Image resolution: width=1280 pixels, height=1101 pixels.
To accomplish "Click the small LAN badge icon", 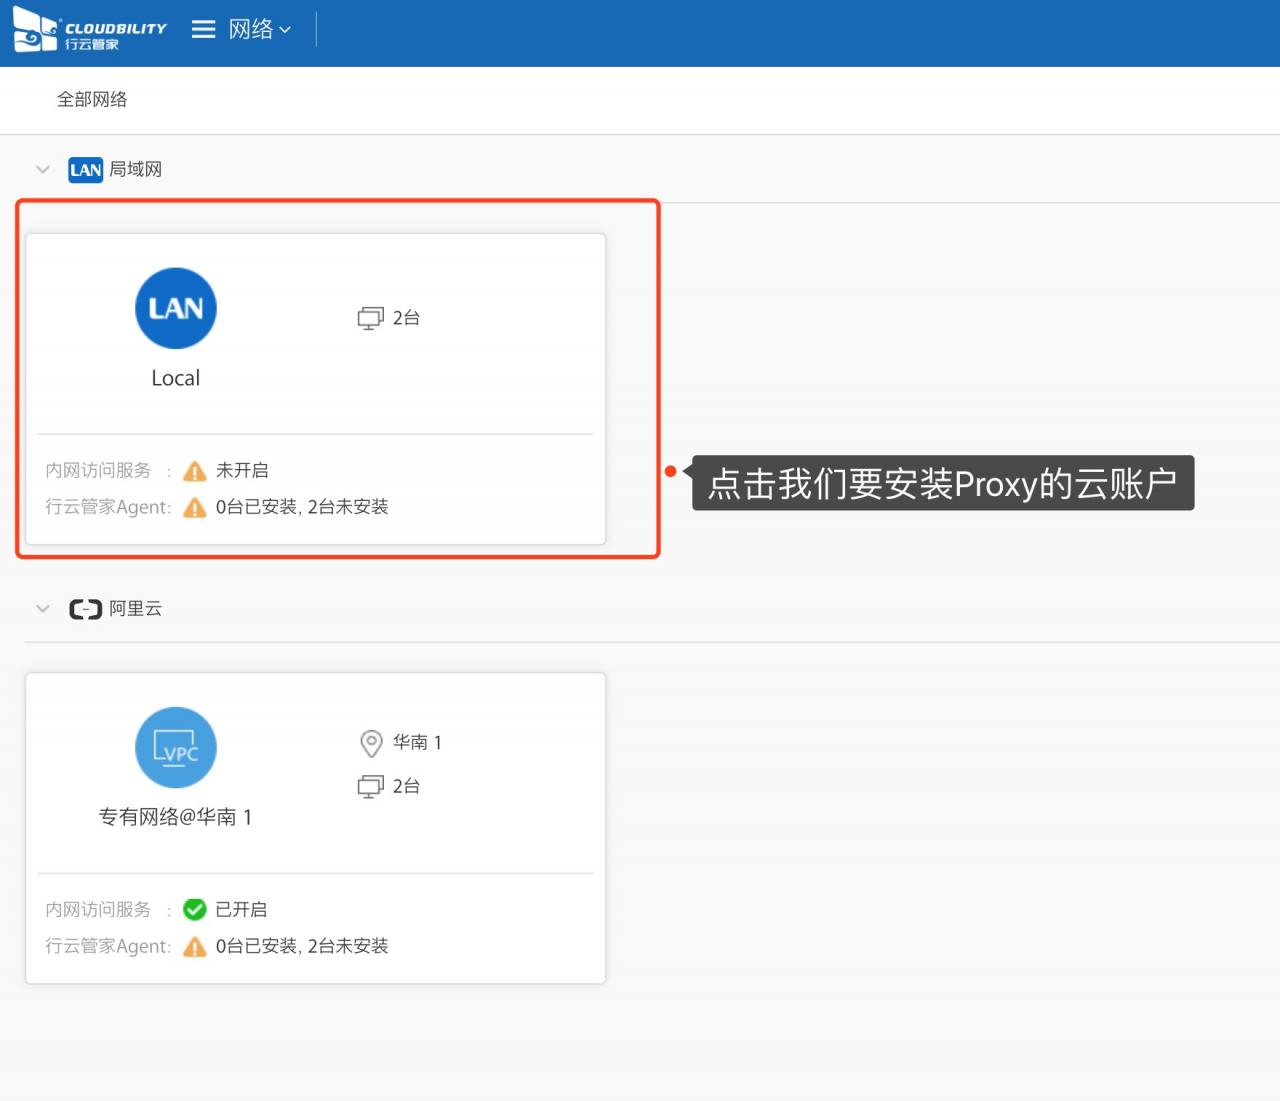I will pos(85,170).
